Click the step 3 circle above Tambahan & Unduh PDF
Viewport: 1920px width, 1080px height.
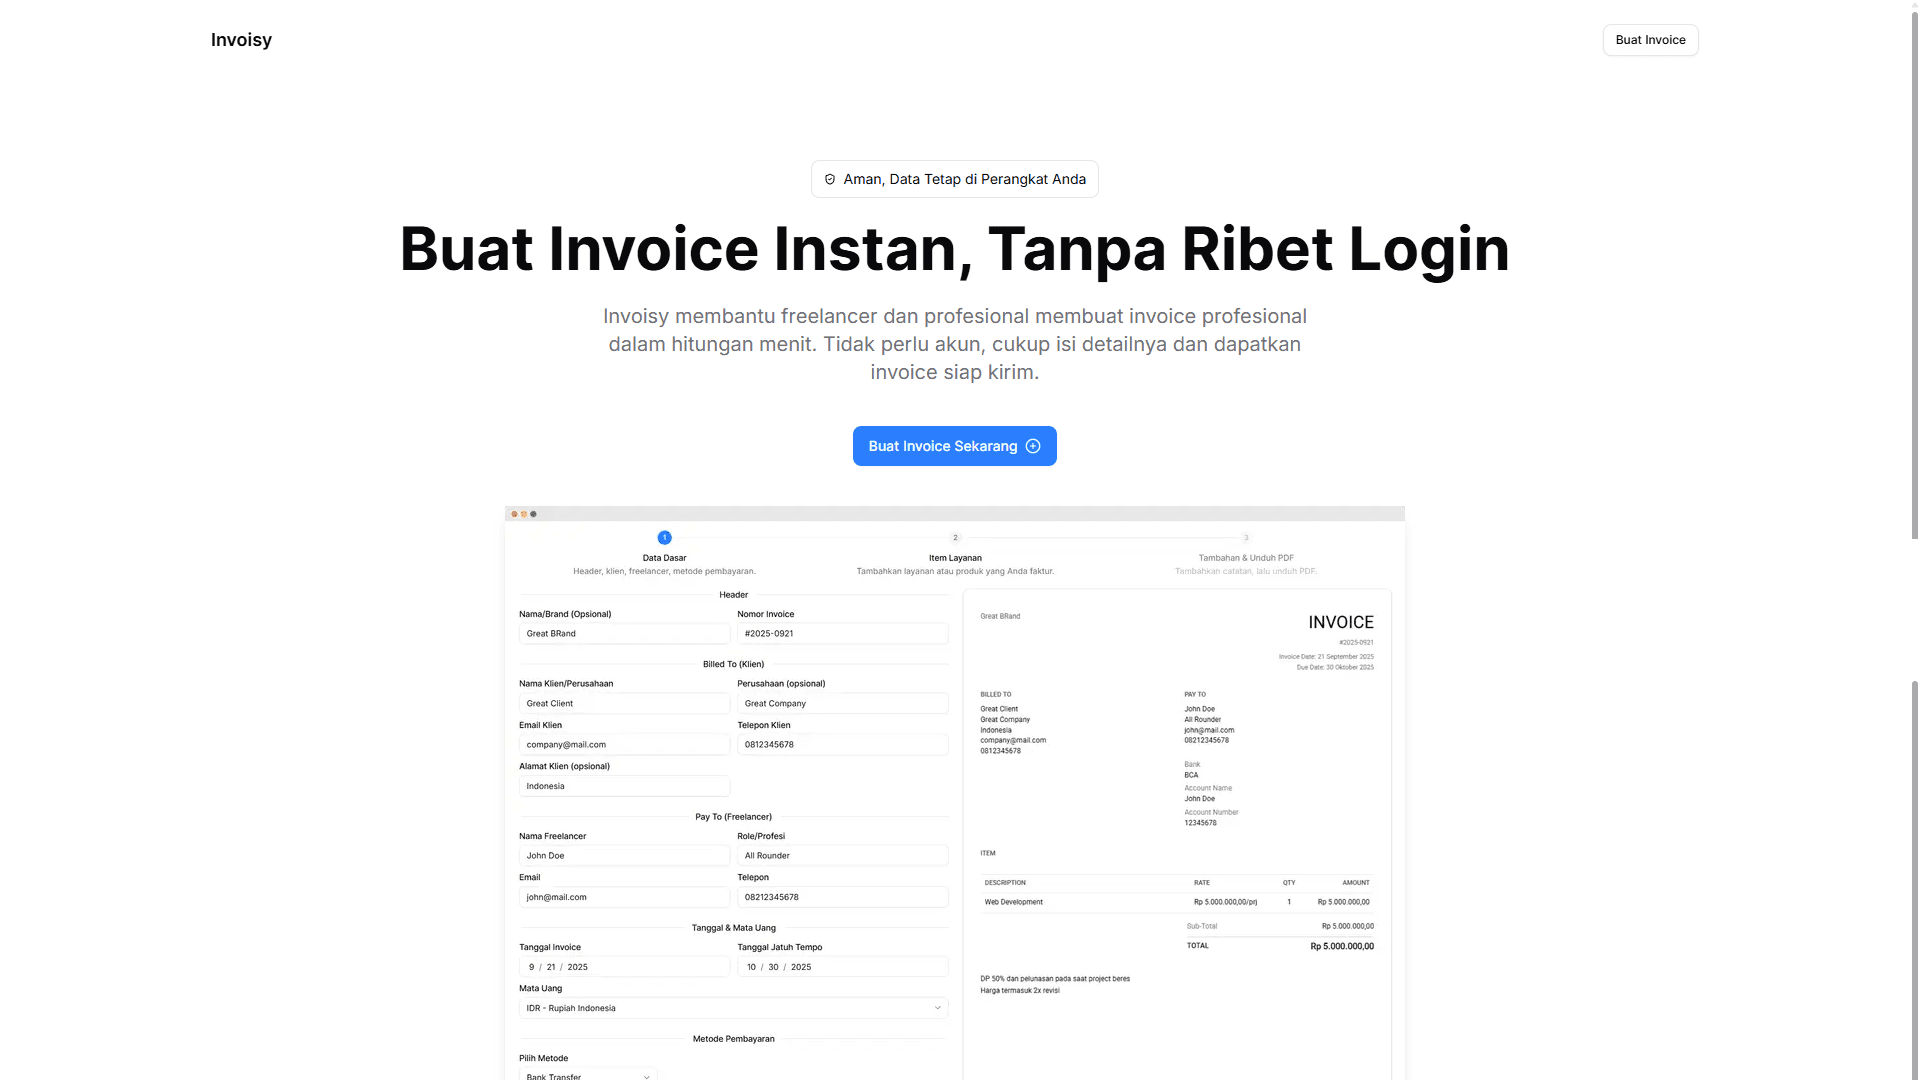[1246, 538]
